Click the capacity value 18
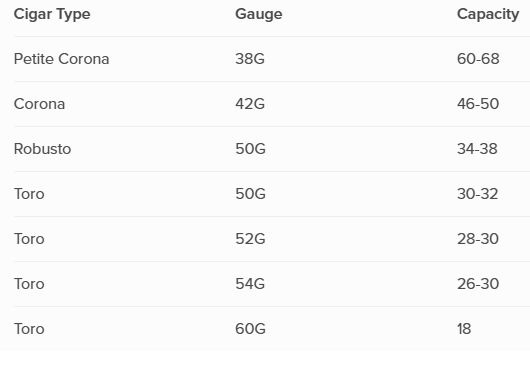This screenshot has height=392, width=530. (x=464, y=329)
